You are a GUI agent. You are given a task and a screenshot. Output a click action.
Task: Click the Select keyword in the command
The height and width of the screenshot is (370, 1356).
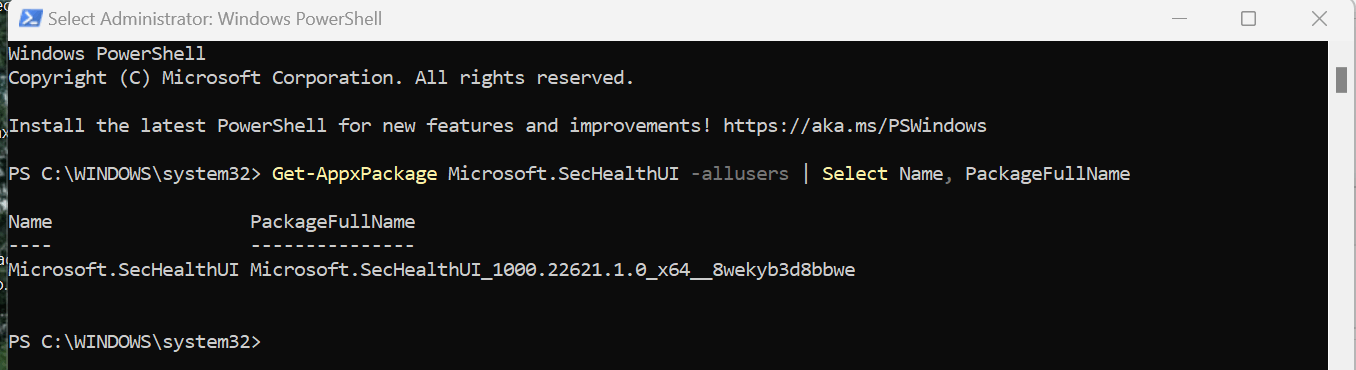(x=855, y=174)
